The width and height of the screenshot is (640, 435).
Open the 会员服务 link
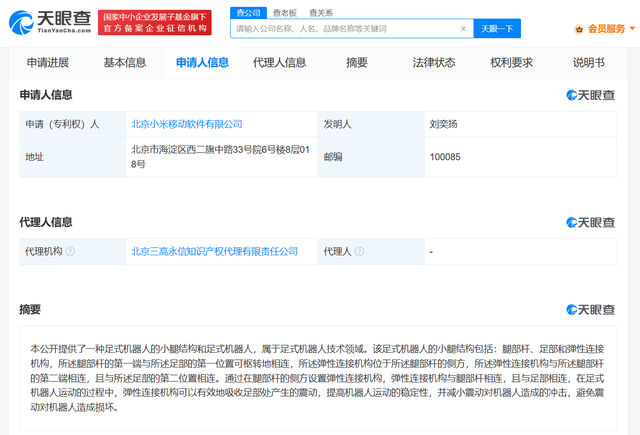click(x=606, y=29)
